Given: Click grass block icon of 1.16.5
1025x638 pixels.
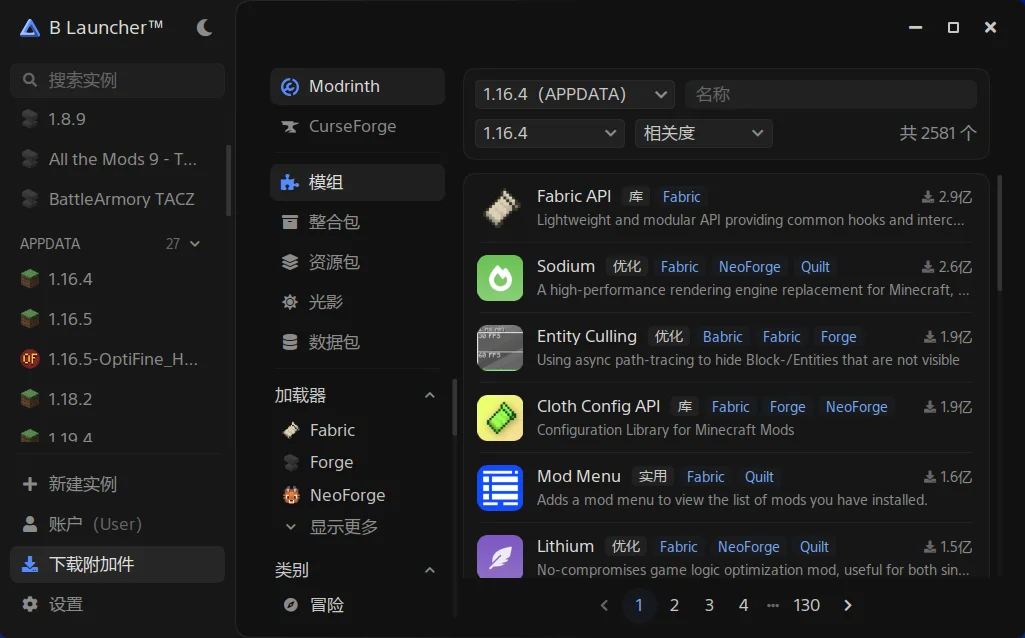Looking at the screenshot, I should (x=30, y=319).
